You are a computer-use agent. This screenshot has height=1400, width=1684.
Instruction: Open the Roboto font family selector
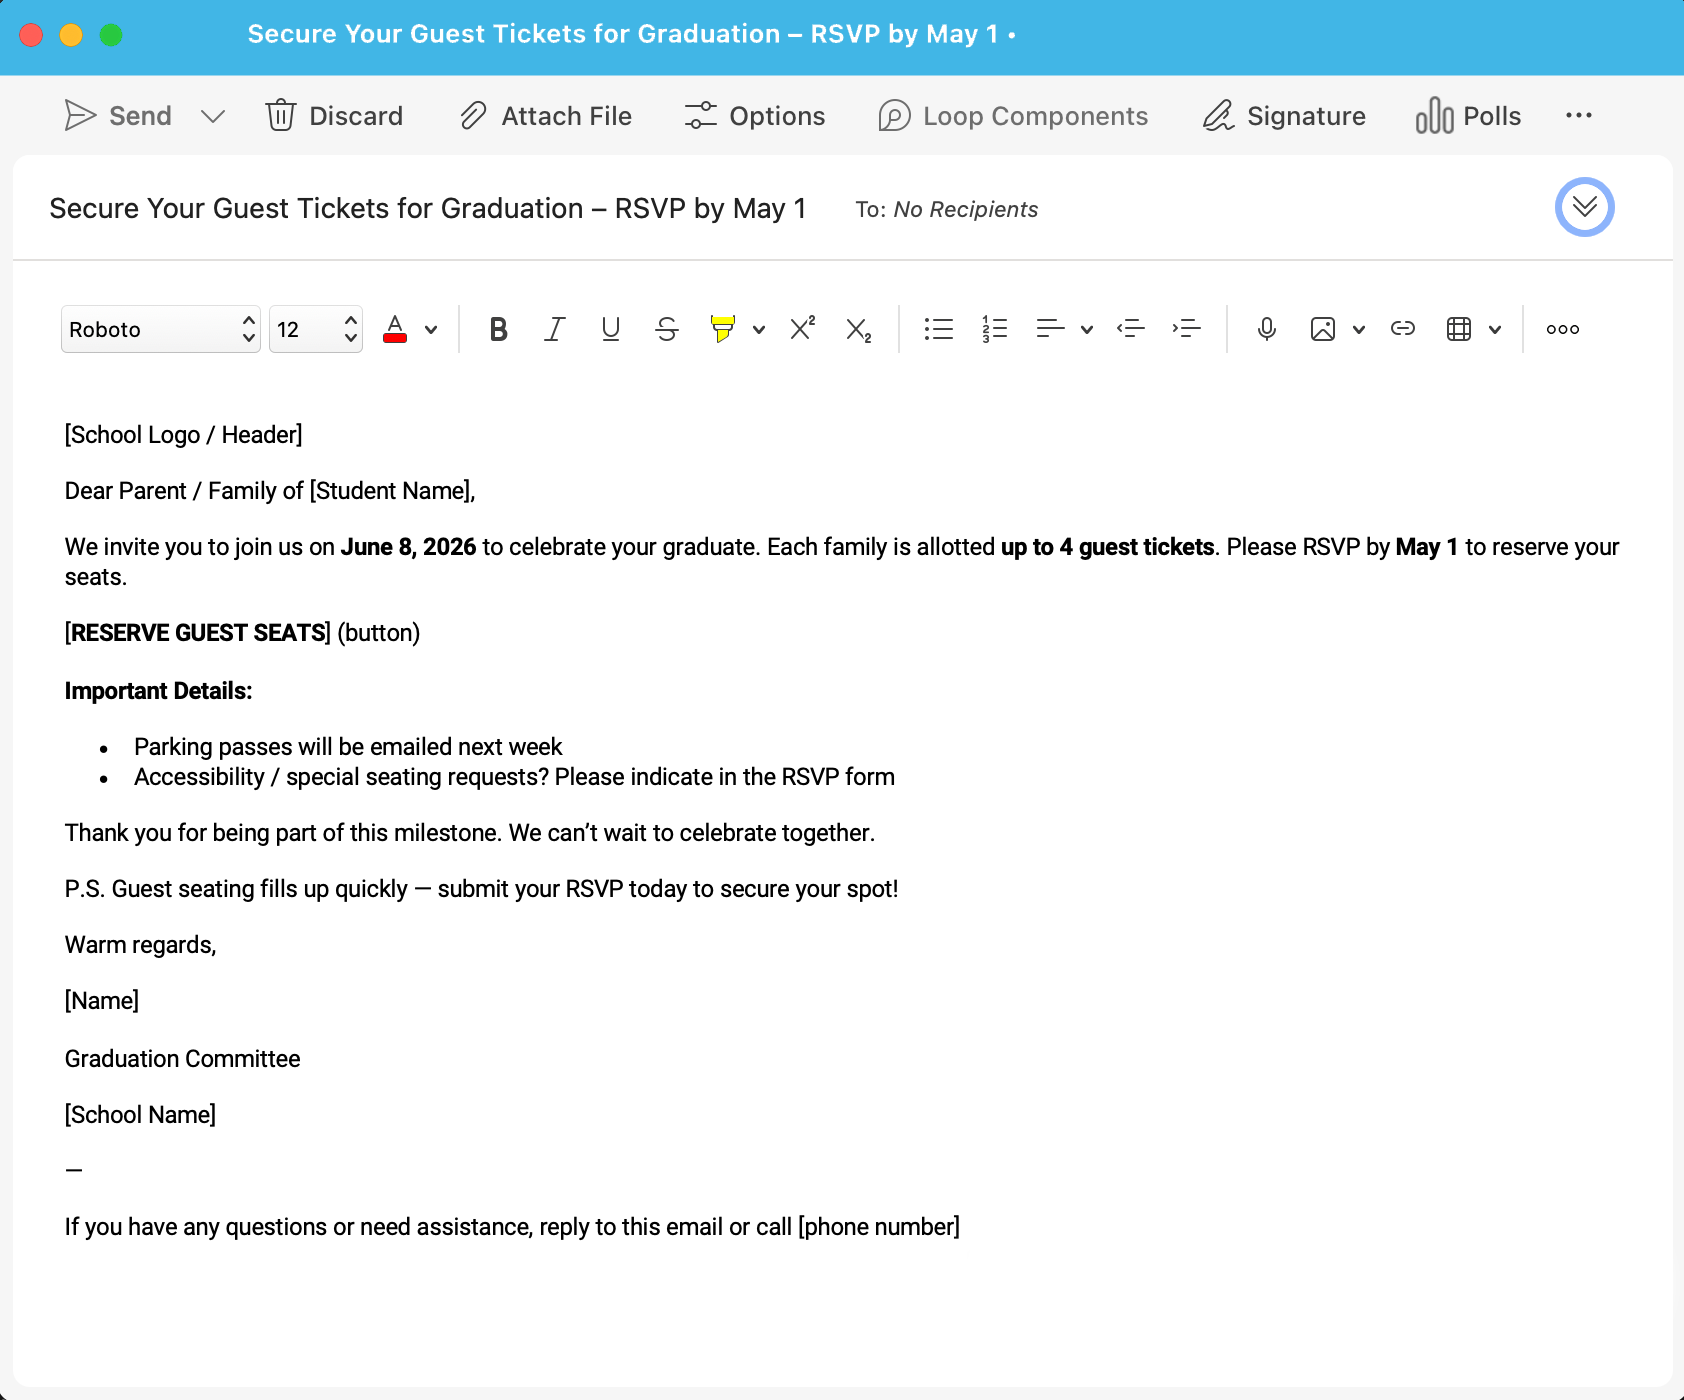tap(161, 329)
